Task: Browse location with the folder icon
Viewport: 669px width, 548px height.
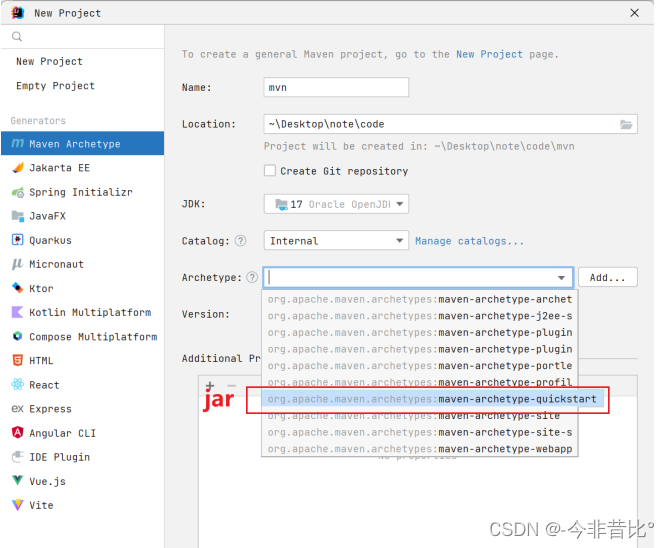Action: [626, 124]
